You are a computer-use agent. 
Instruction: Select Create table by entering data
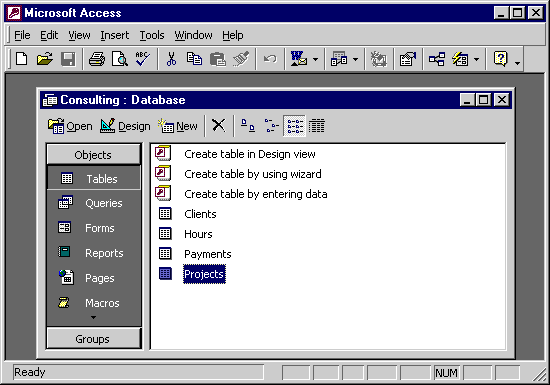tap(255, 194)
